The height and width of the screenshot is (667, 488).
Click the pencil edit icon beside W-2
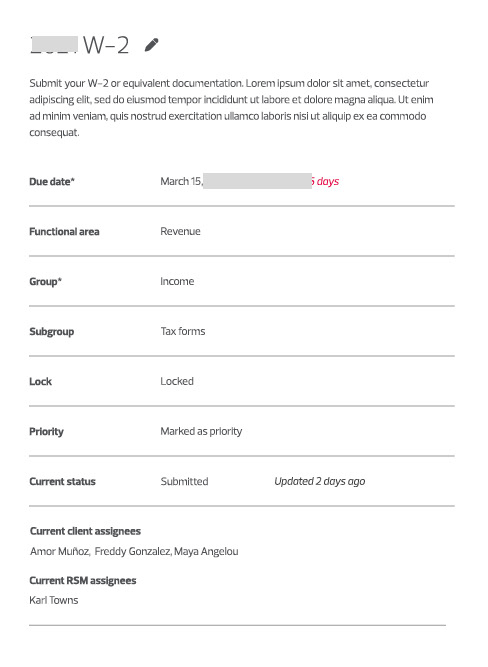(151, 45)
